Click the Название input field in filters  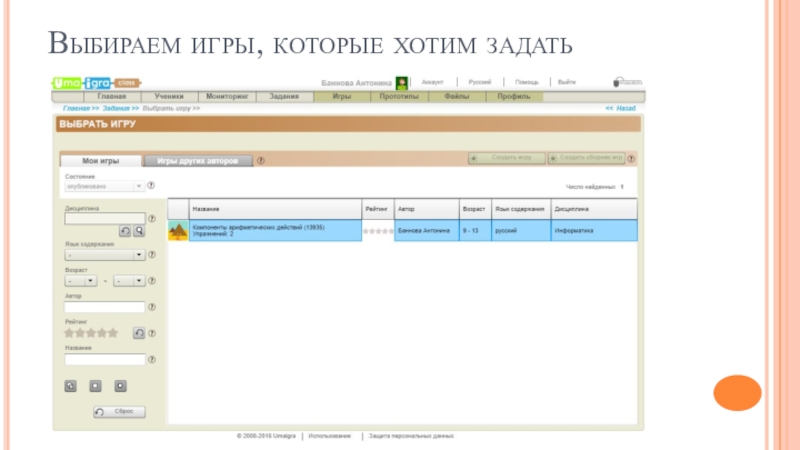point(105,359)
